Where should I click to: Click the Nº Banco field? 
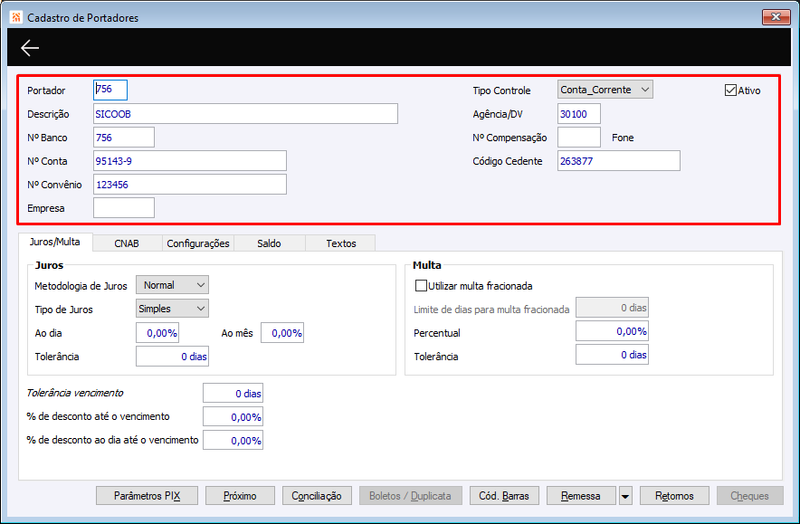[124, 137]
